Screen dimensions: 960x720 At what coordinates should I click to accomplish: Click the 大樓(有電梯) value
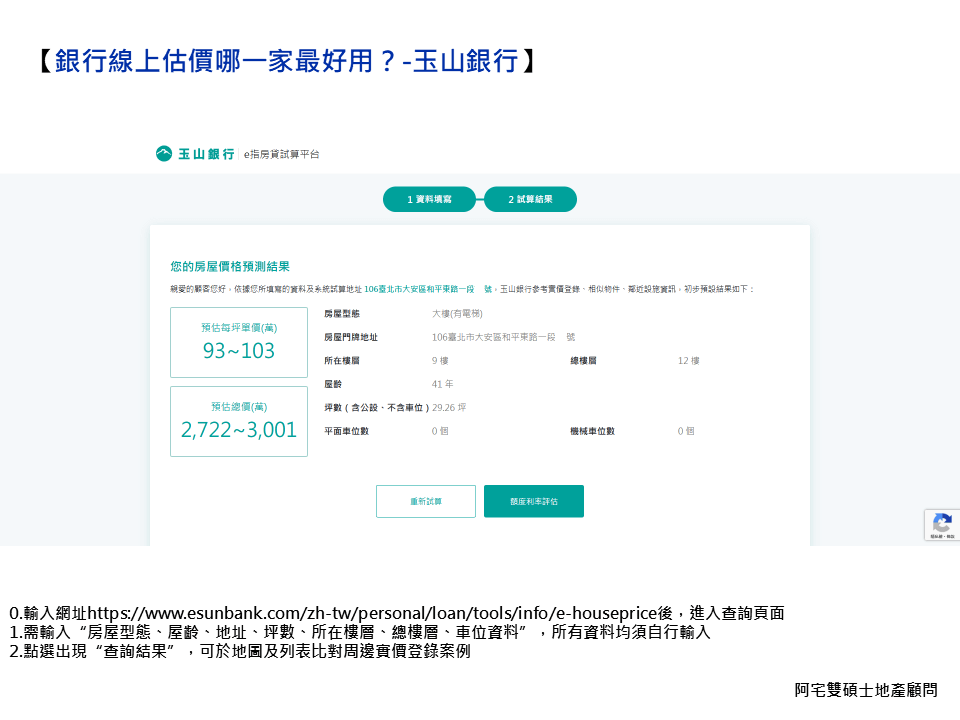coord(457,313)
